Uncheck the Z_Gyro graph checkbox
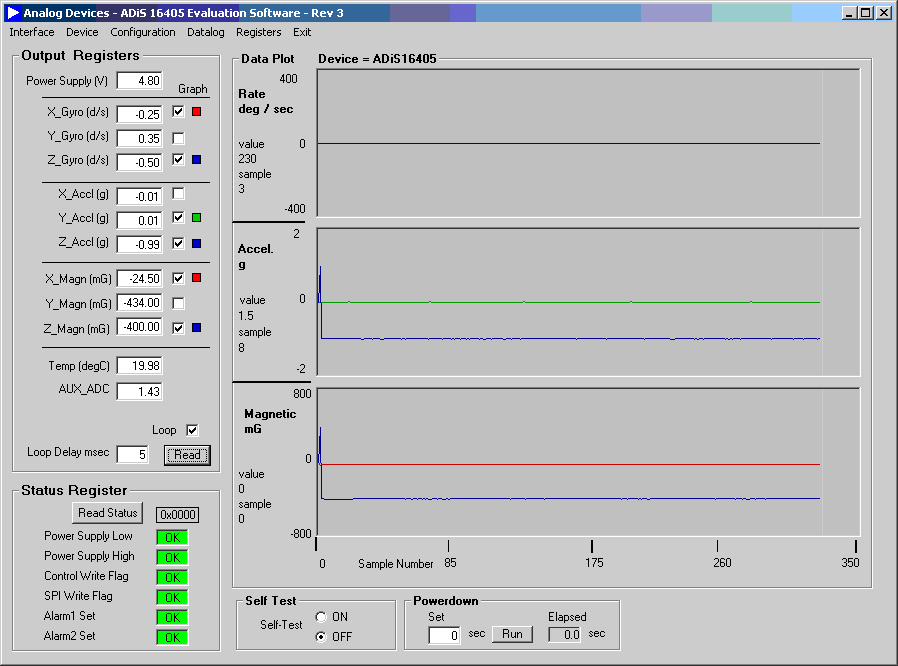Image resolution: width=898 pixels, height=666 pixels. tap(178, 159)
